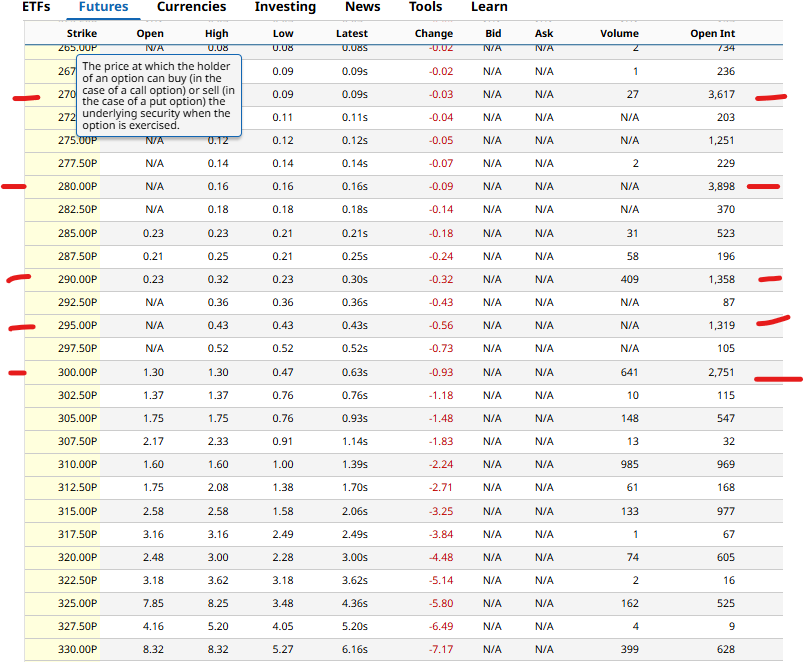This screenshot has height=662, width=804.
Task: Click open interest 977 value
Action: pos(726,511)
